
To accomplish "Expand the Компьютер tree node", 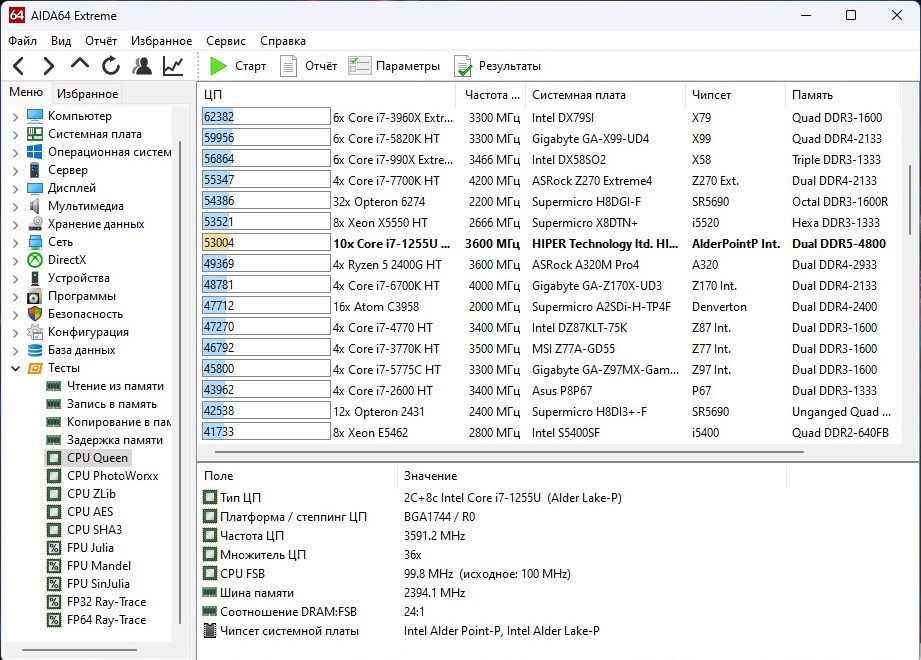I will (15, 116).
